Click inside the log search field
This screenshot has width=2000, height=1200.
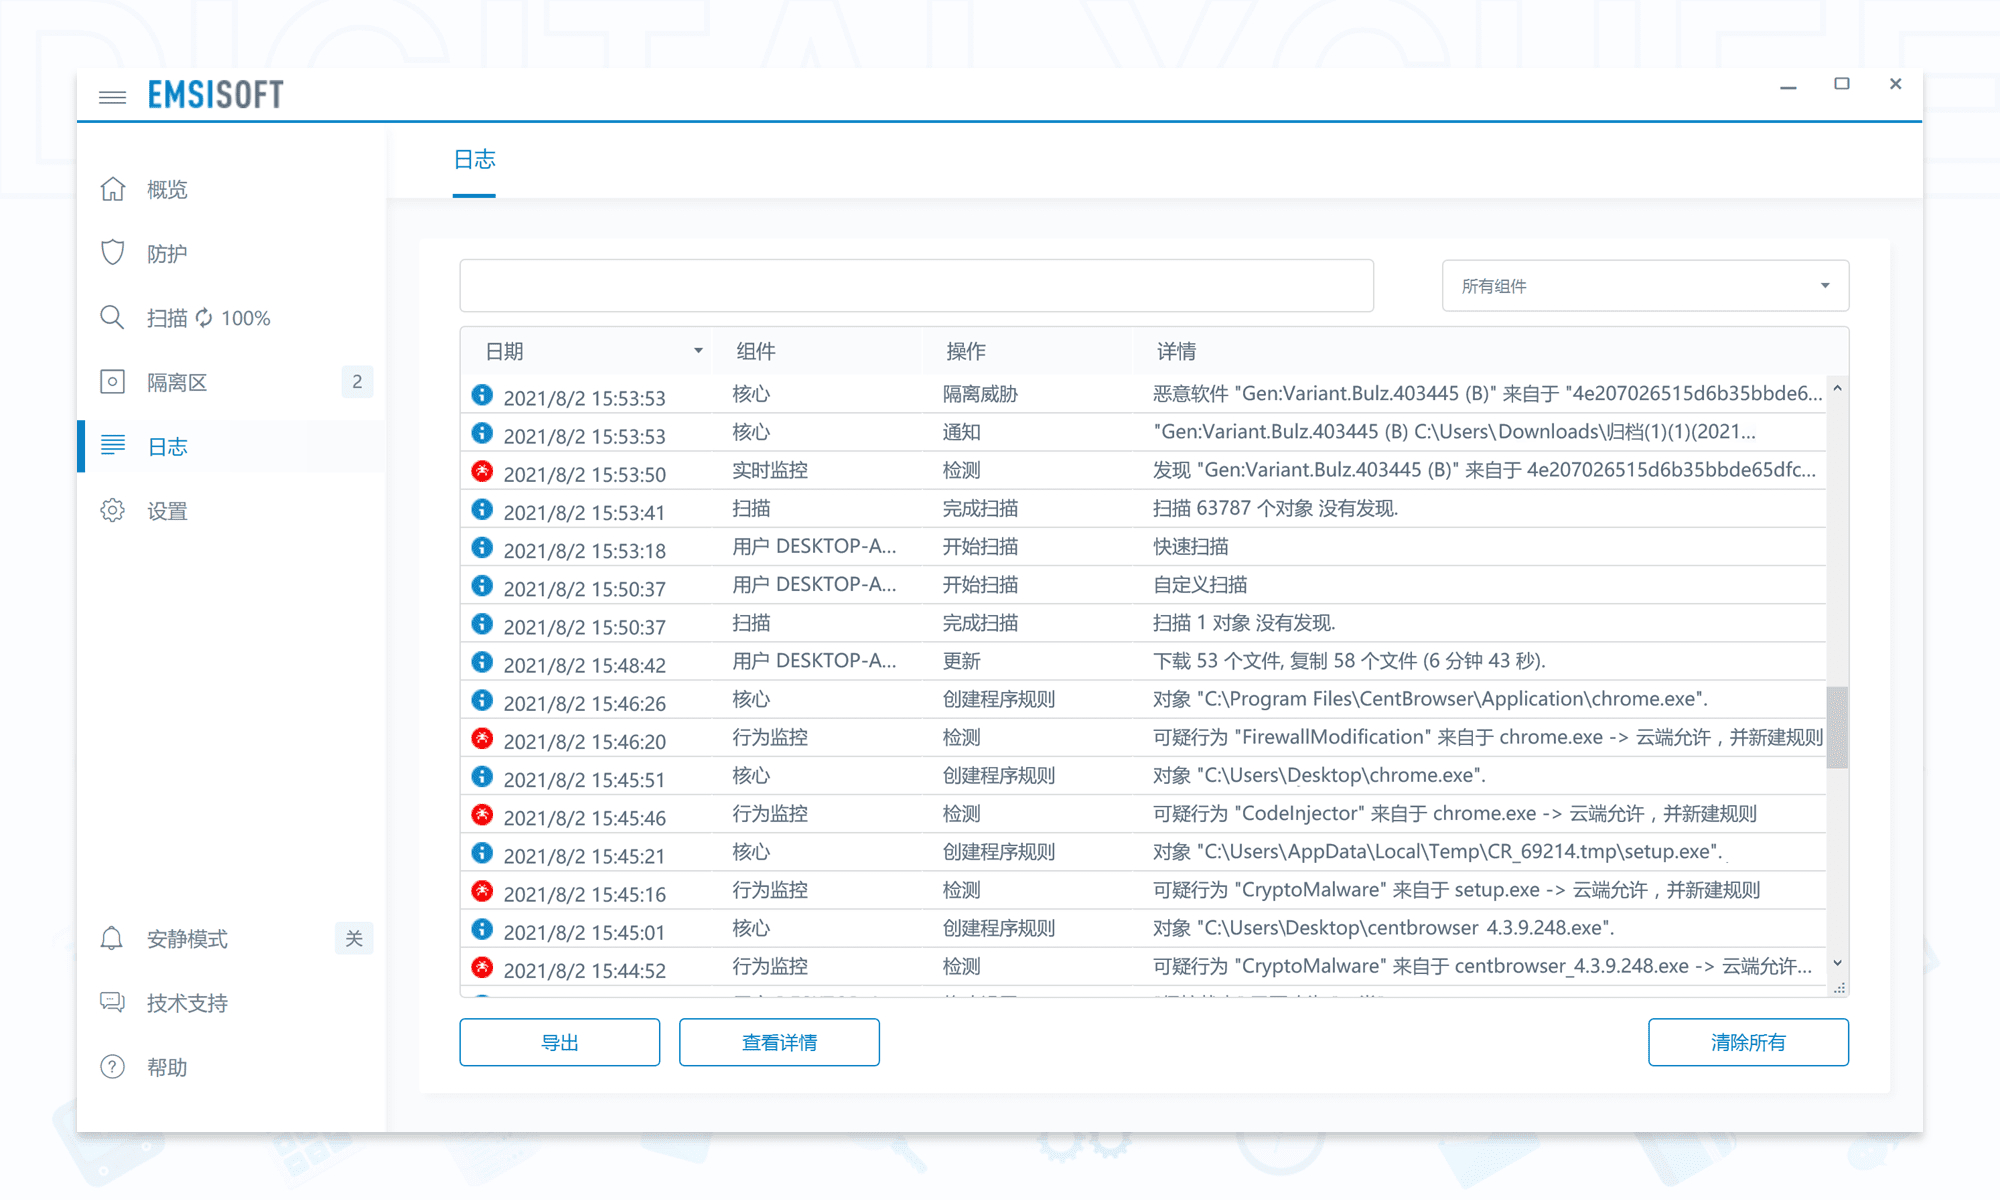click(x=915, y=285)
